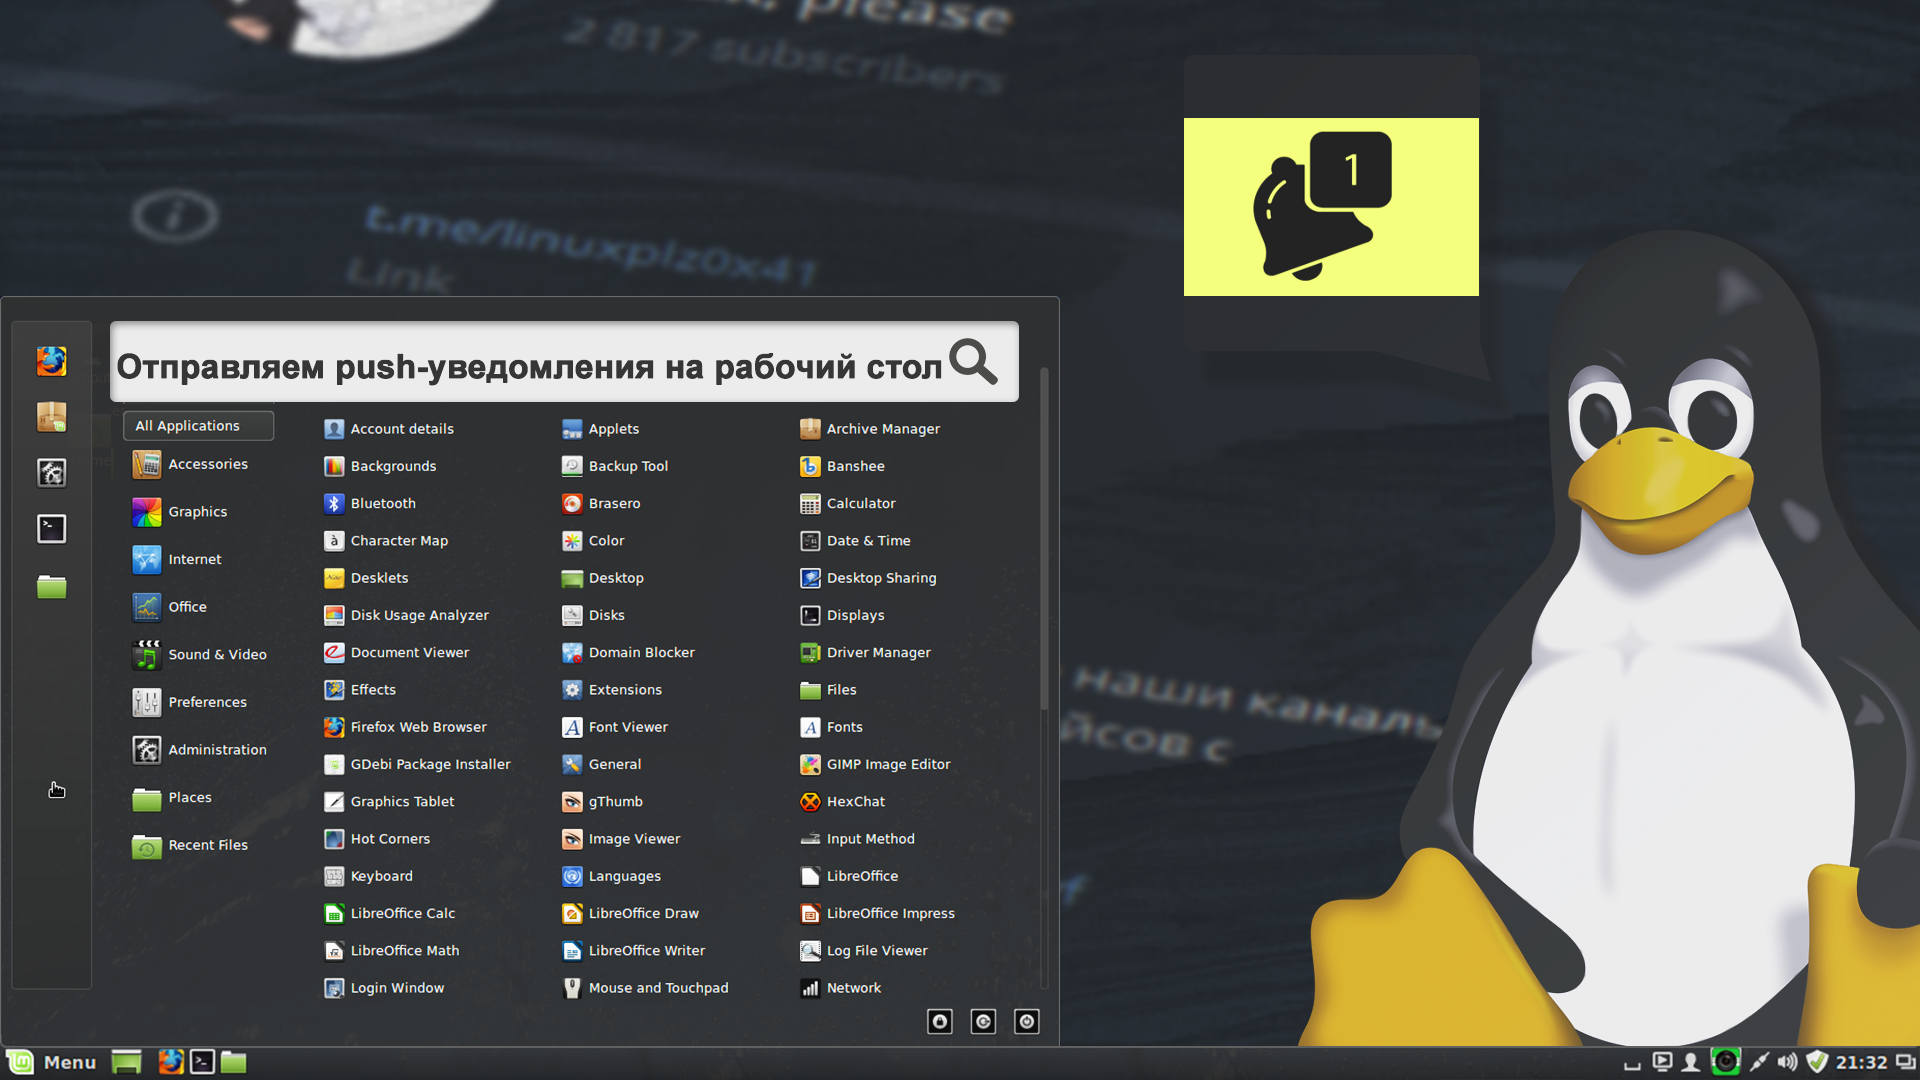Select the Administration category
The height and width of the screenshot is (1080, 1920).
[x=216, y=750]
